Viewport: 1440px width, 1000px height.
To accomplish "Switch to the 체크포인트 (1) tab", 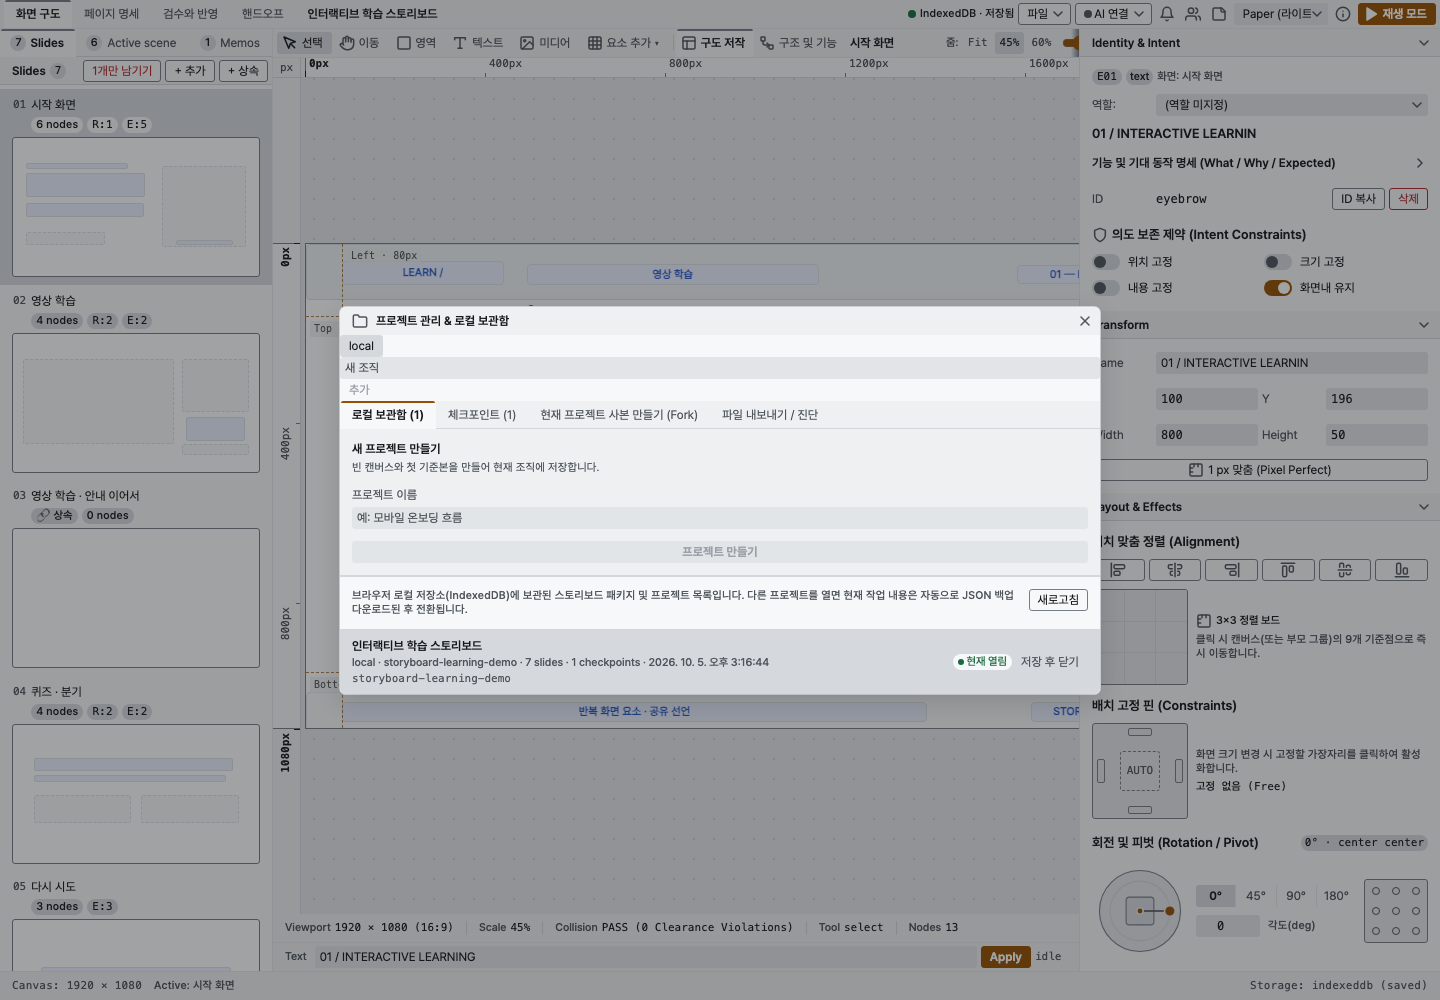I will coord(482,415).
